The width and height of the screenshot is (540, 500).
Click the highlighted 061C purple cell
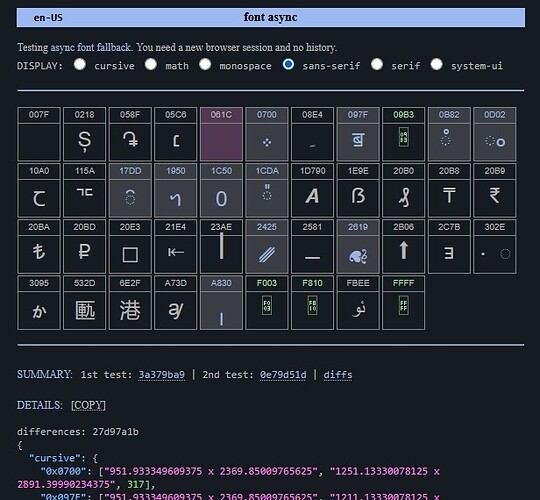pos(221,134)
